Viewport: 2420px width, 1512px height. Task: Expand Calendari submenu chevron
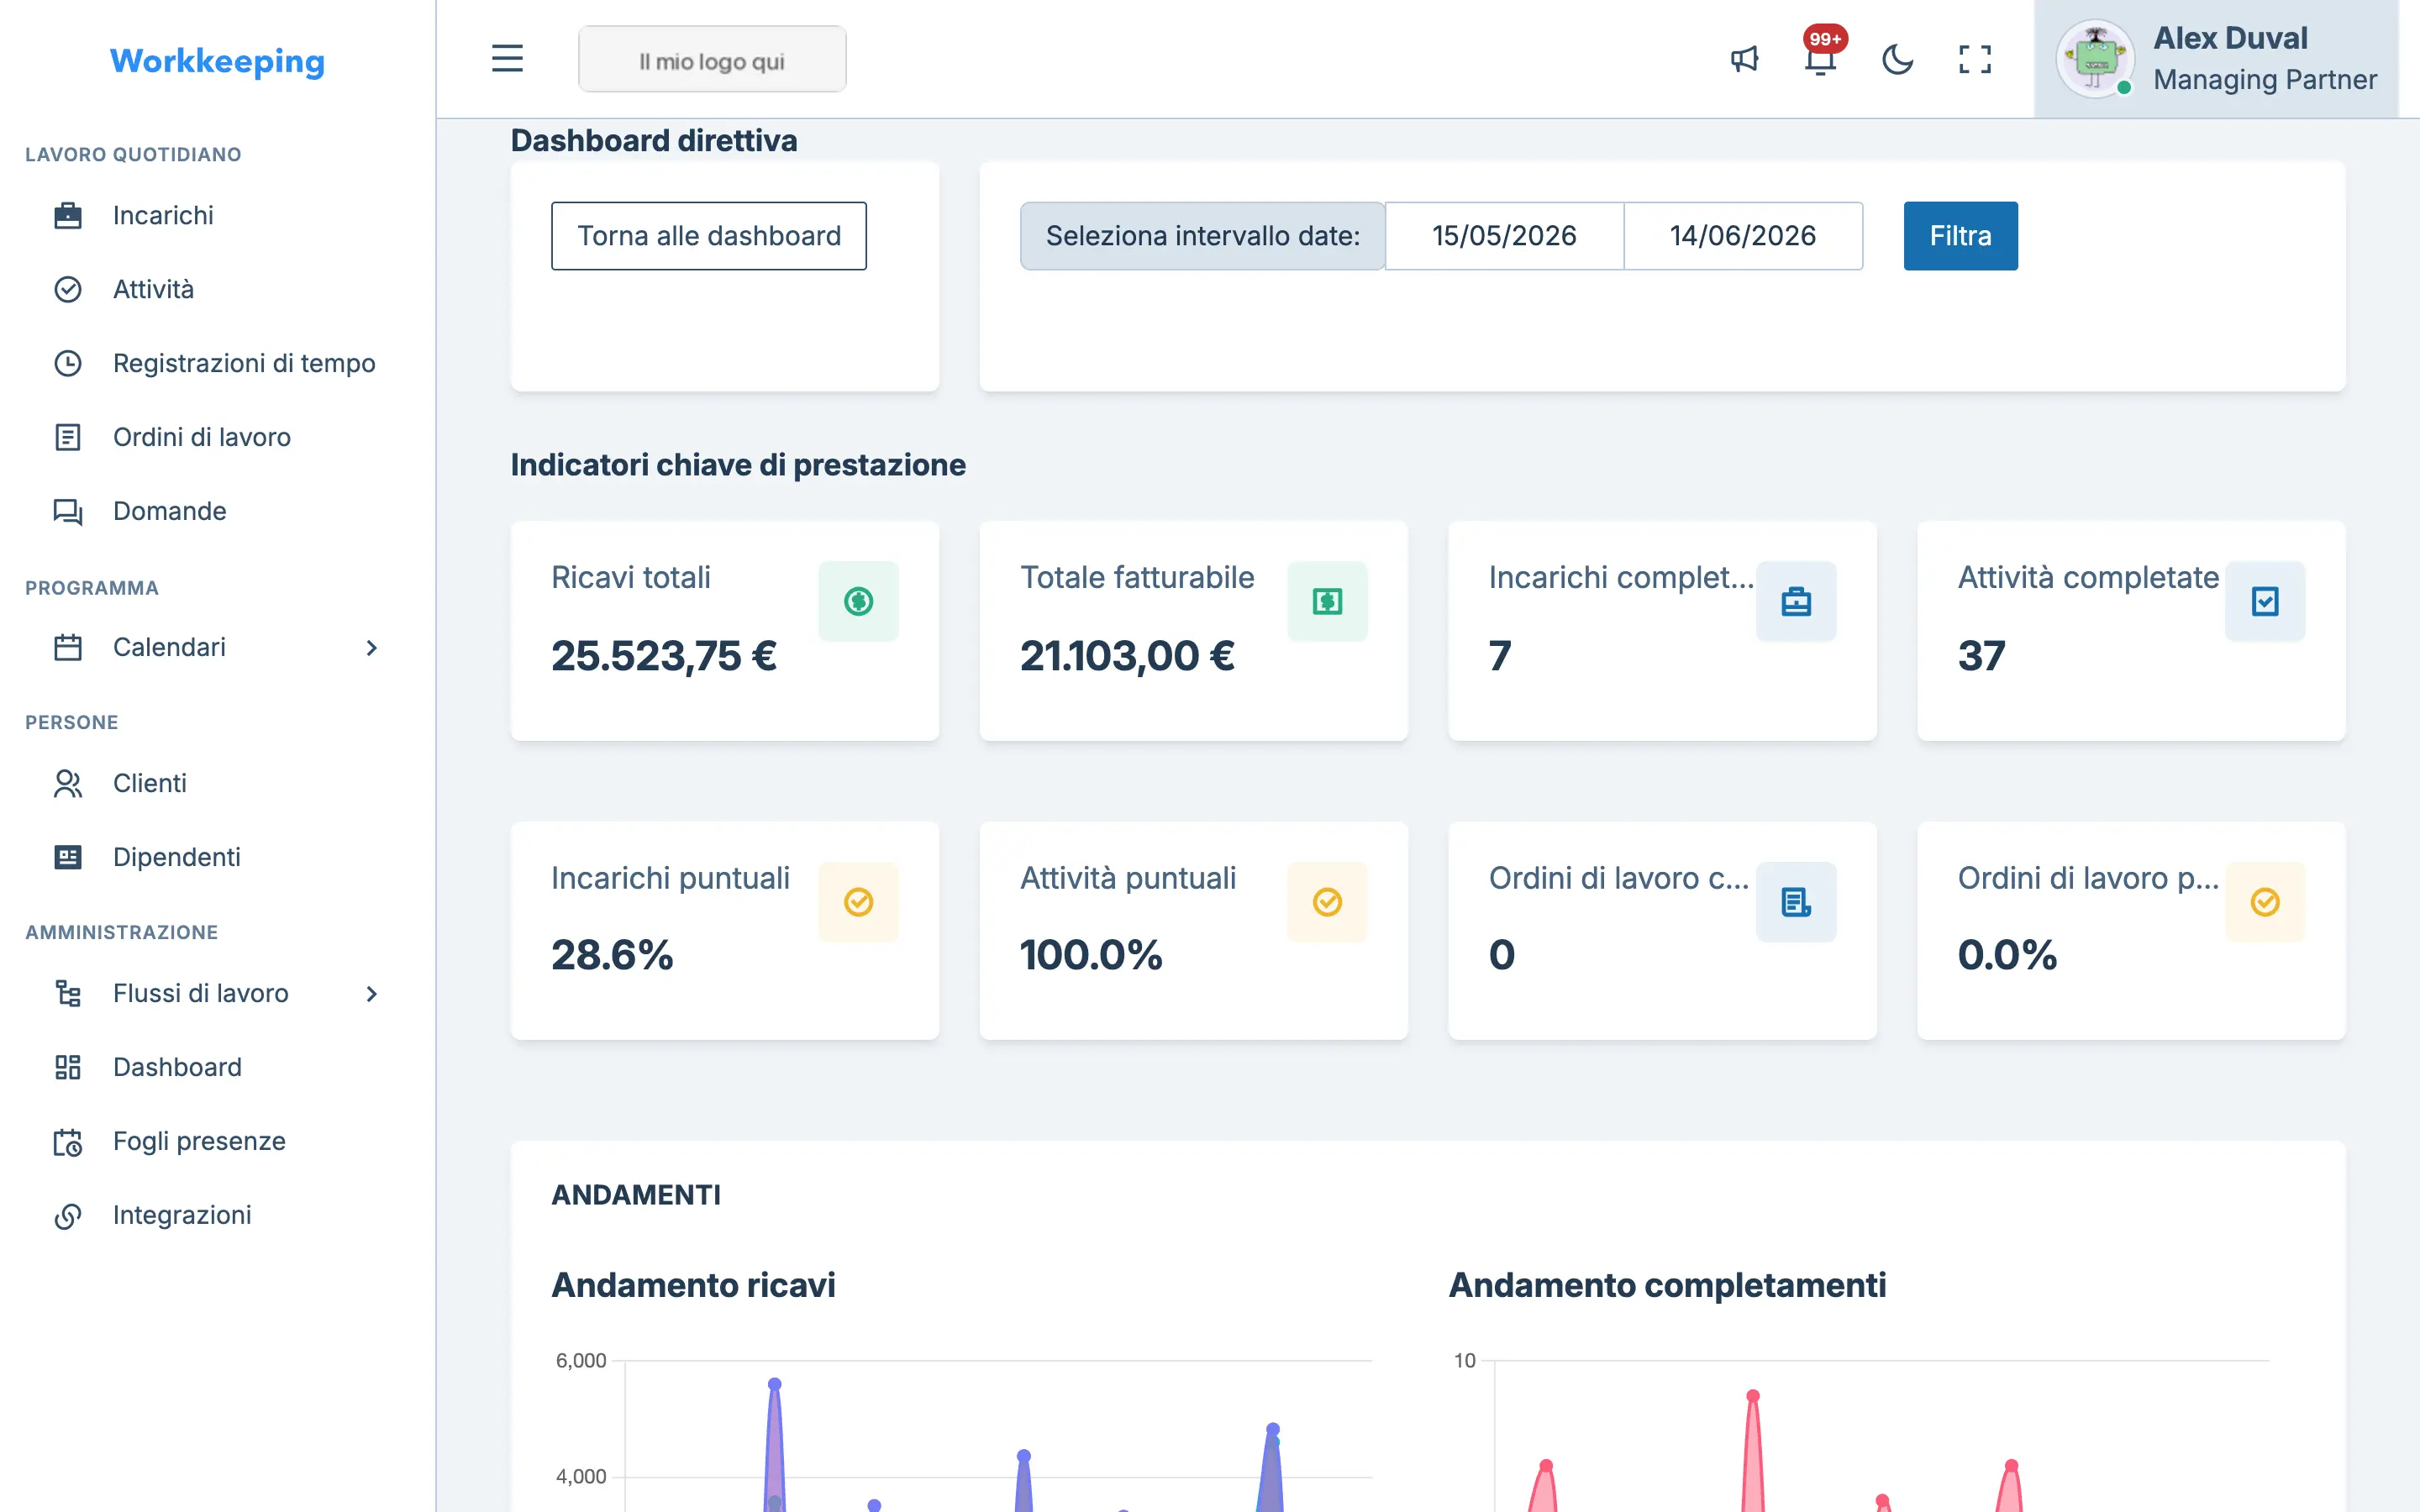(371, 648)
